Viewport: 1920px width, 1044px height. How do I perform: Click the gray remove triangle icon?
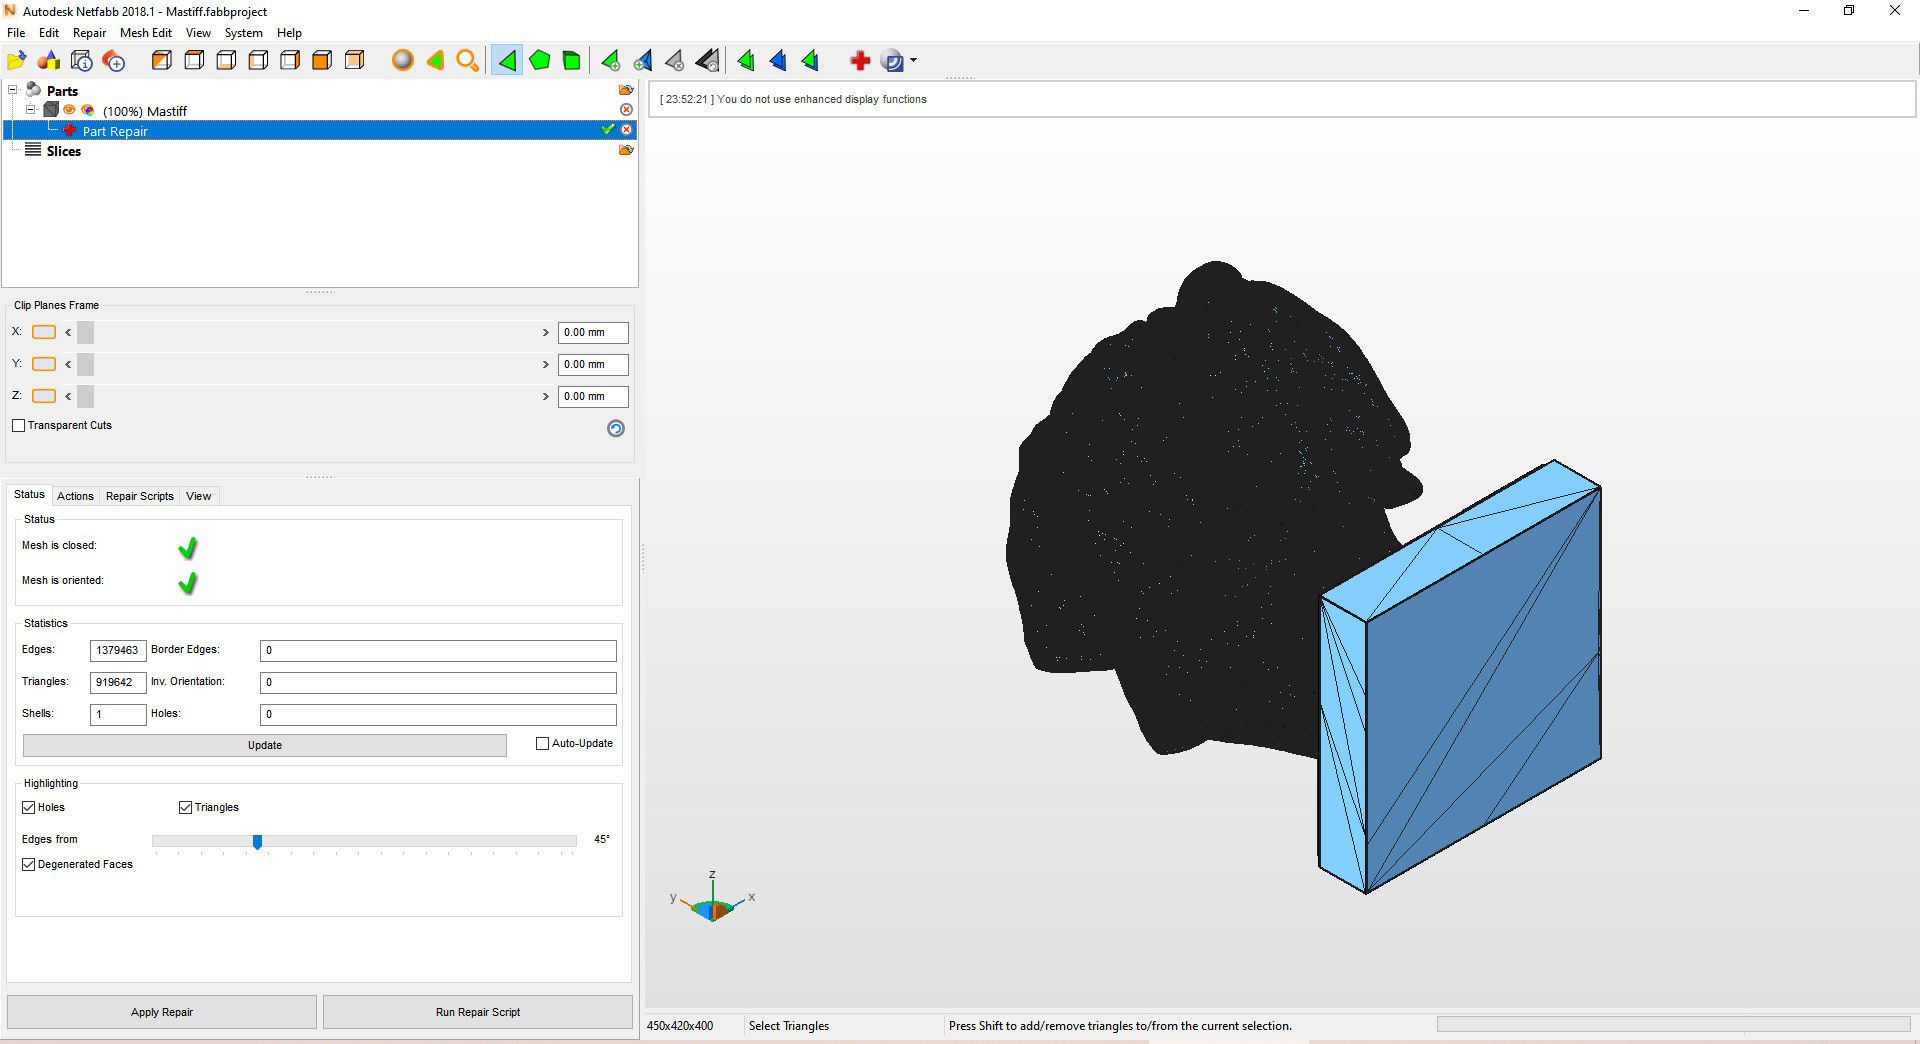675,61
